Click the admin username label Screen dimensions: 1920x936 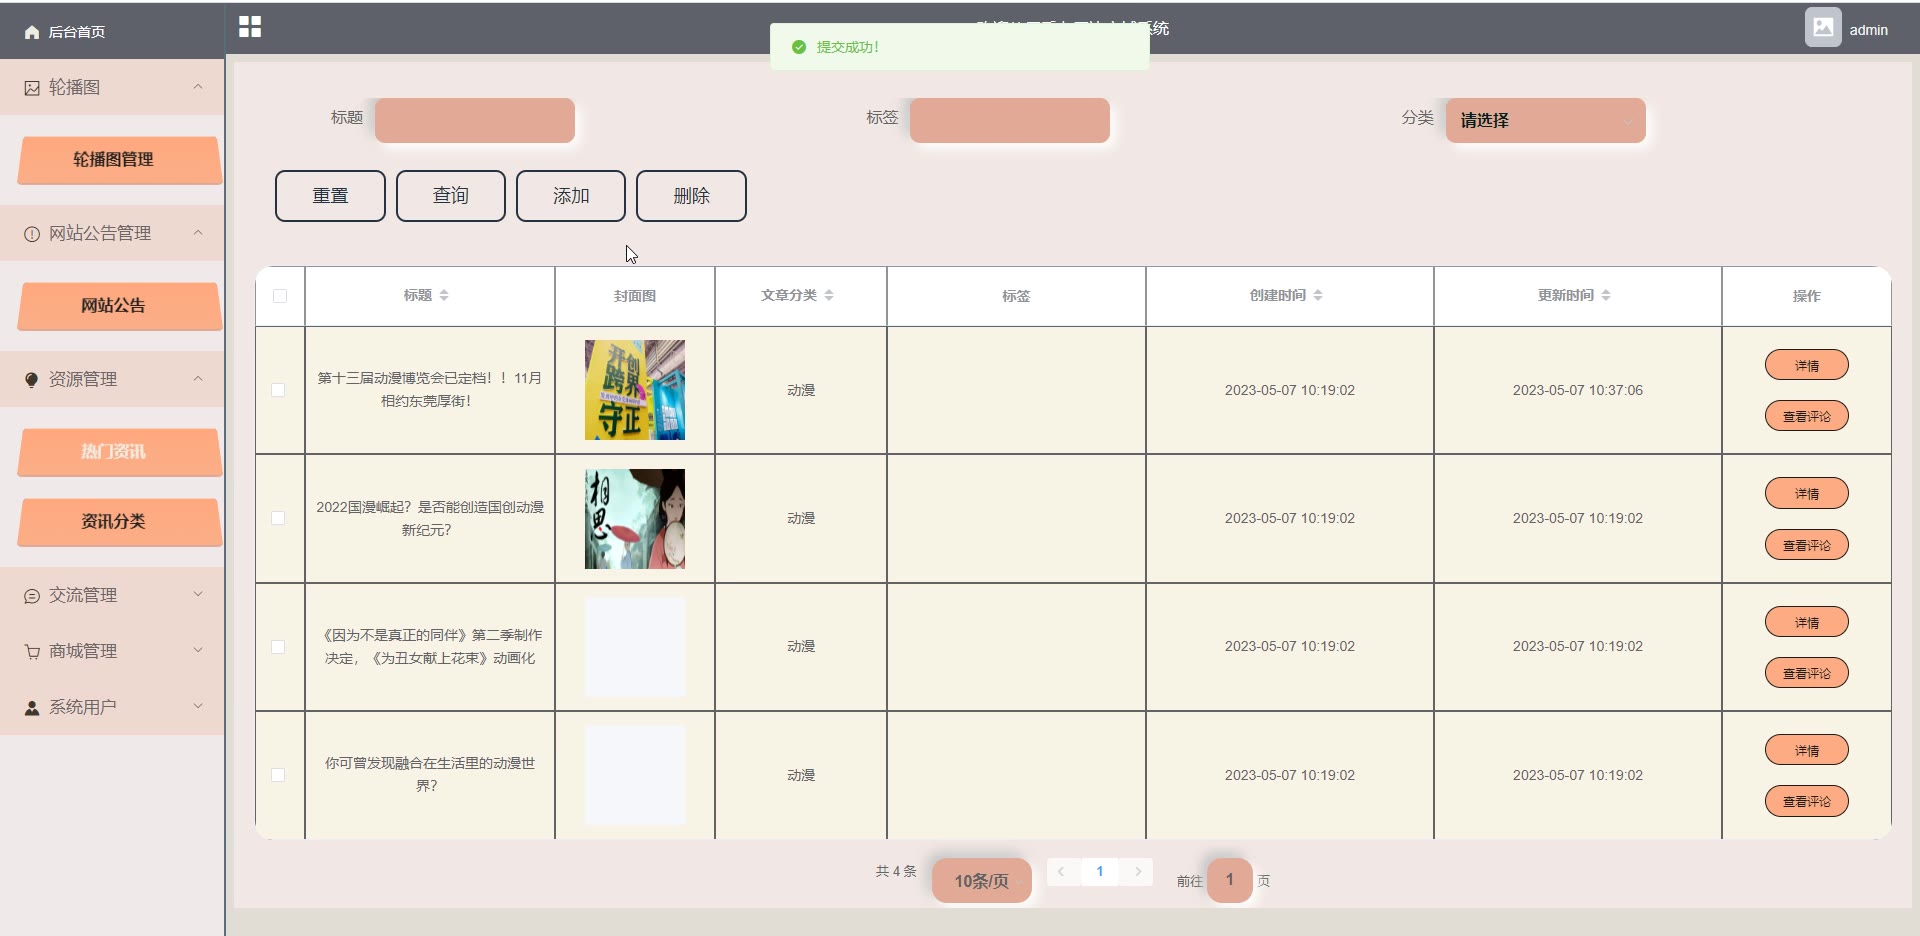[1868, 30]
